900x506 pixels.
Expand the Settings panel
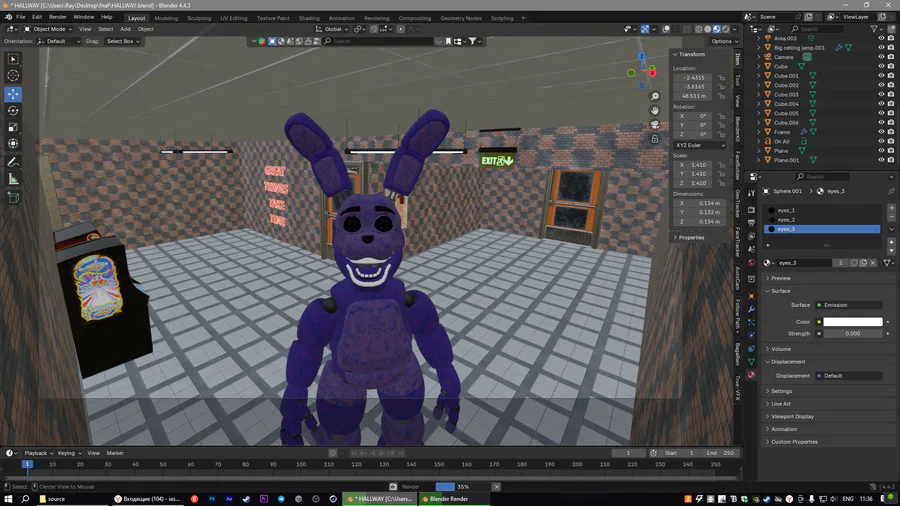click(781, 391)
